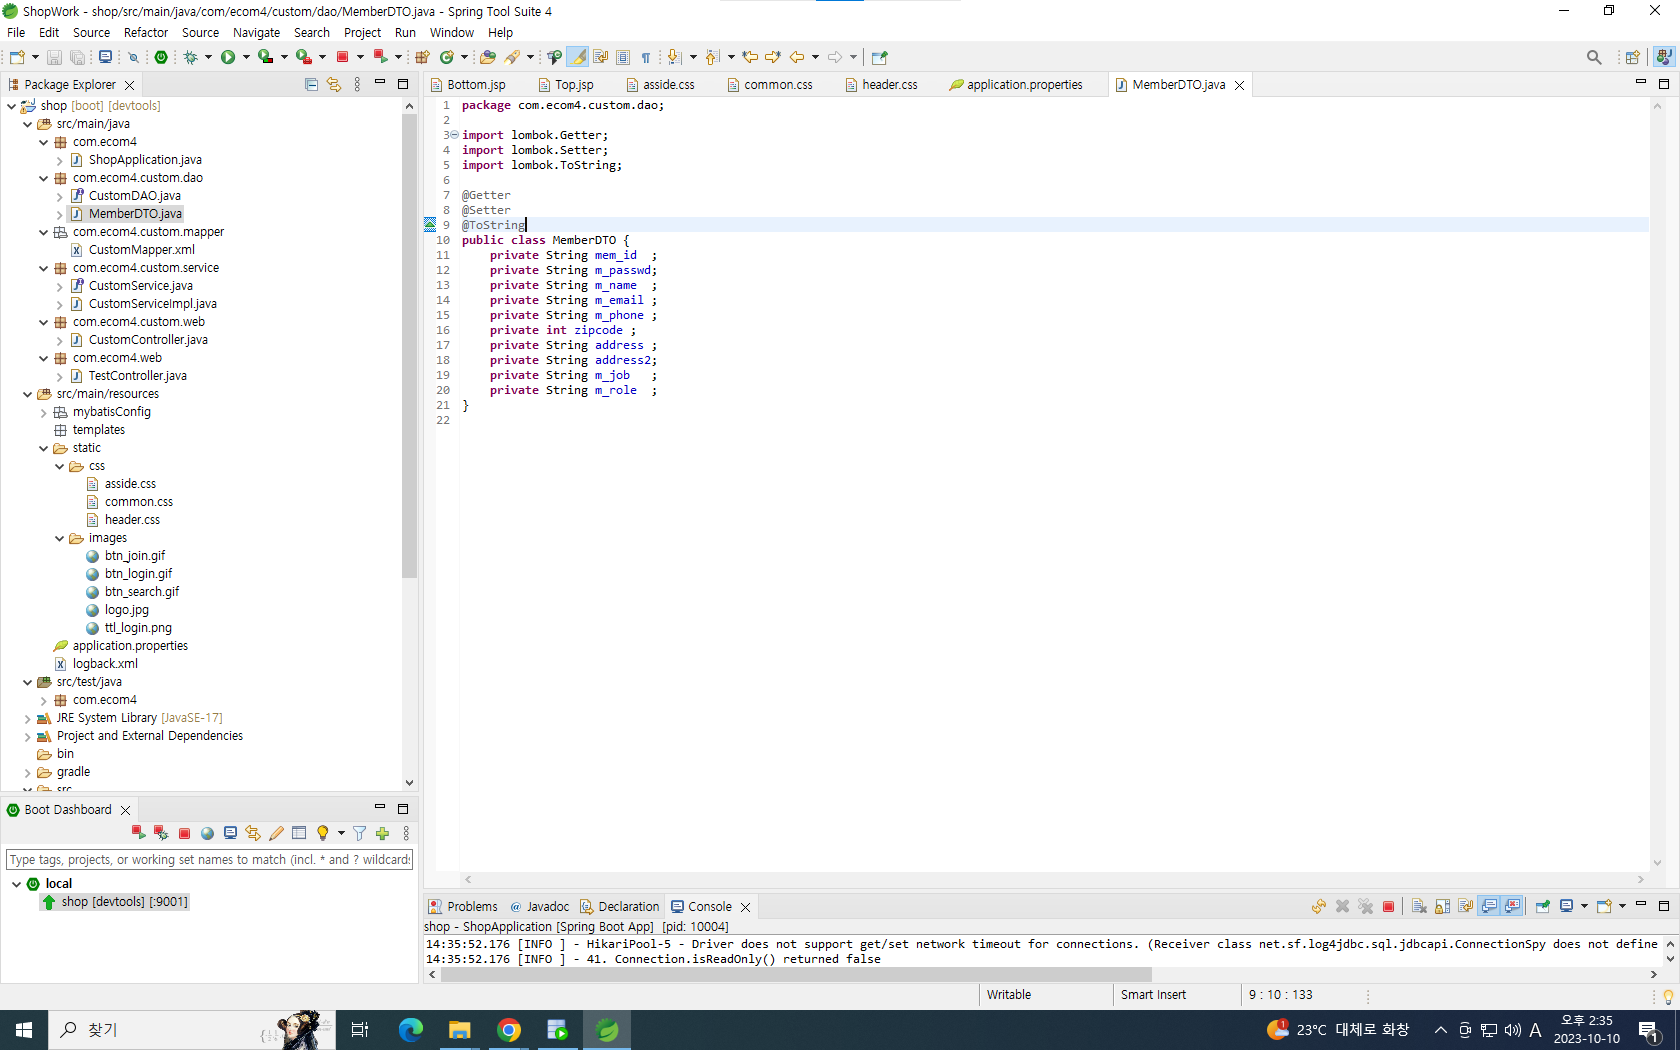Clear Console icon in Console toolbar

pos(1419,906)
